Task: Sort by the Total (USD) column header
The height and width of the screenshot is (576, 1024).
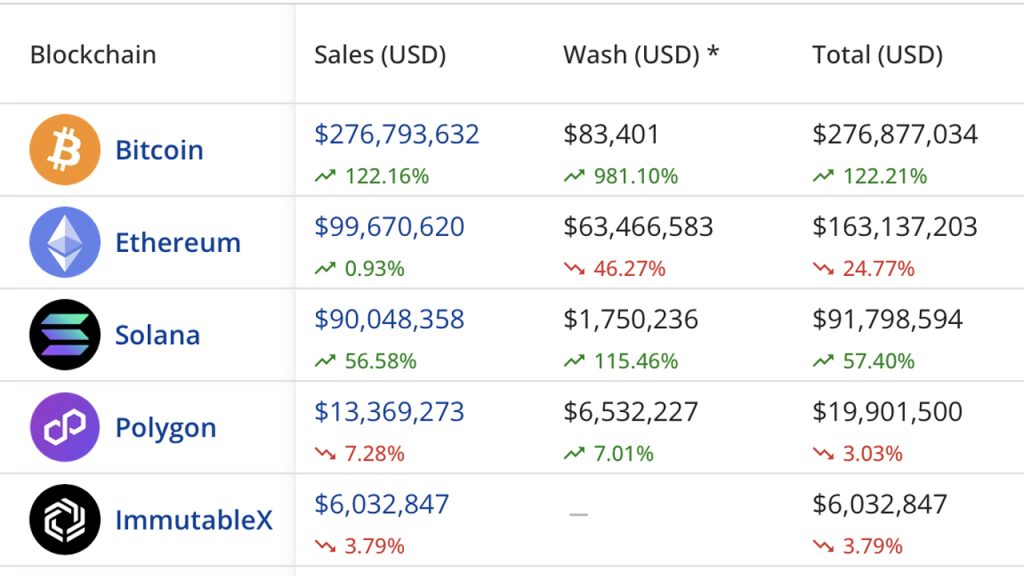Action: coord(875,55)
